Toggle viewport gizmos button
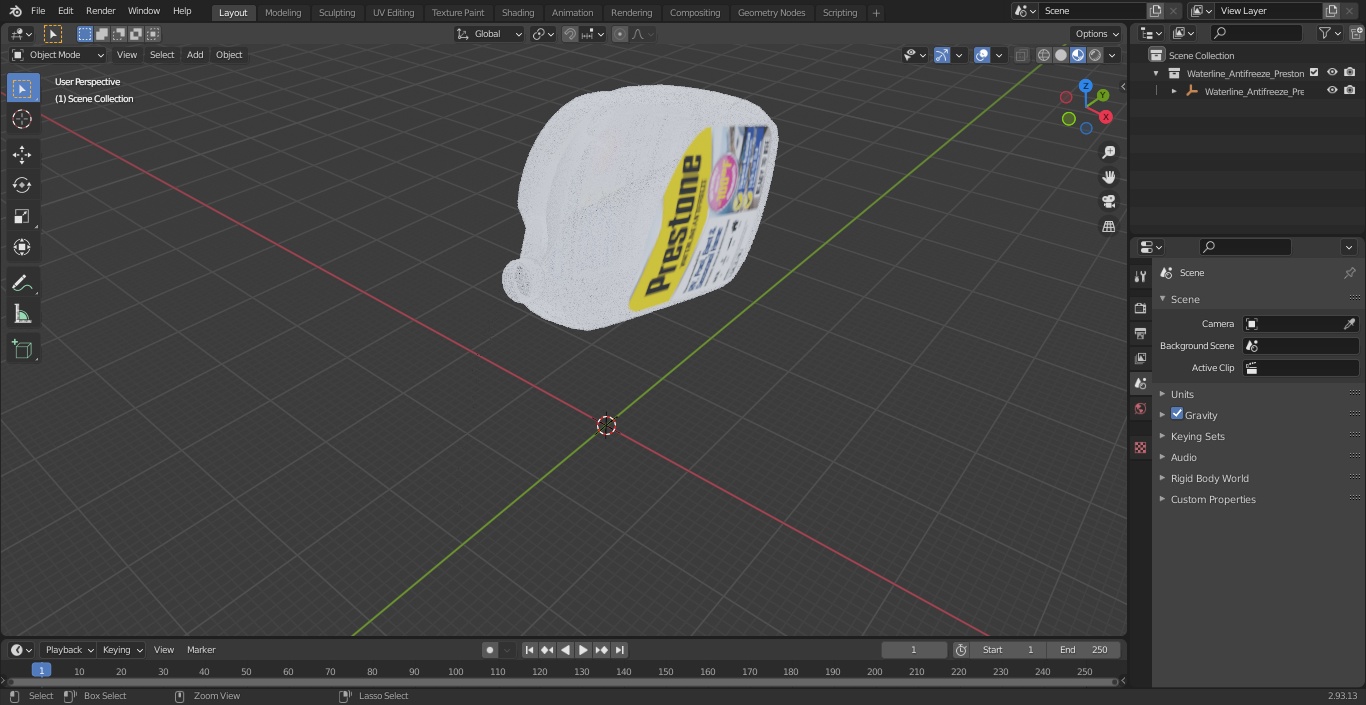This screenshot has height=705, width=1366. [942, 55]
